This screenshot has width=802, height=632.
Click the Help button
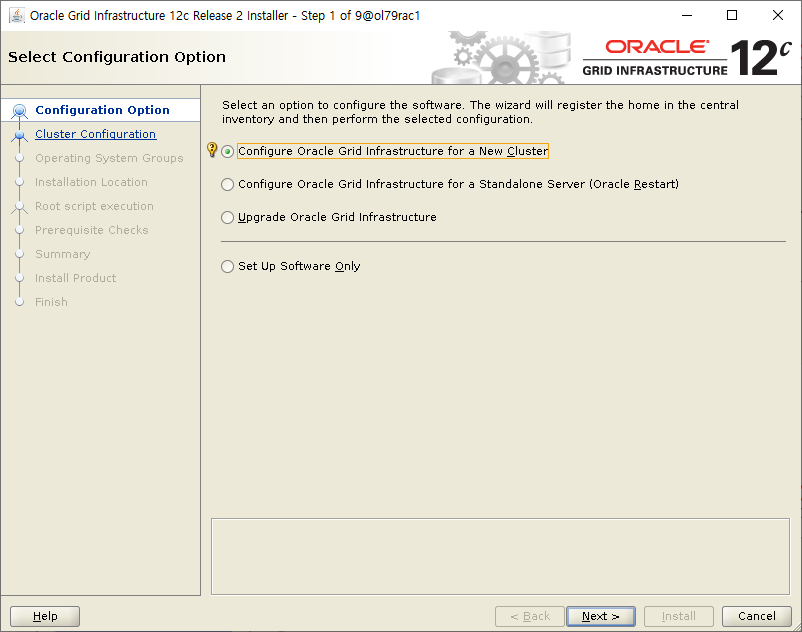click(45, 616)
